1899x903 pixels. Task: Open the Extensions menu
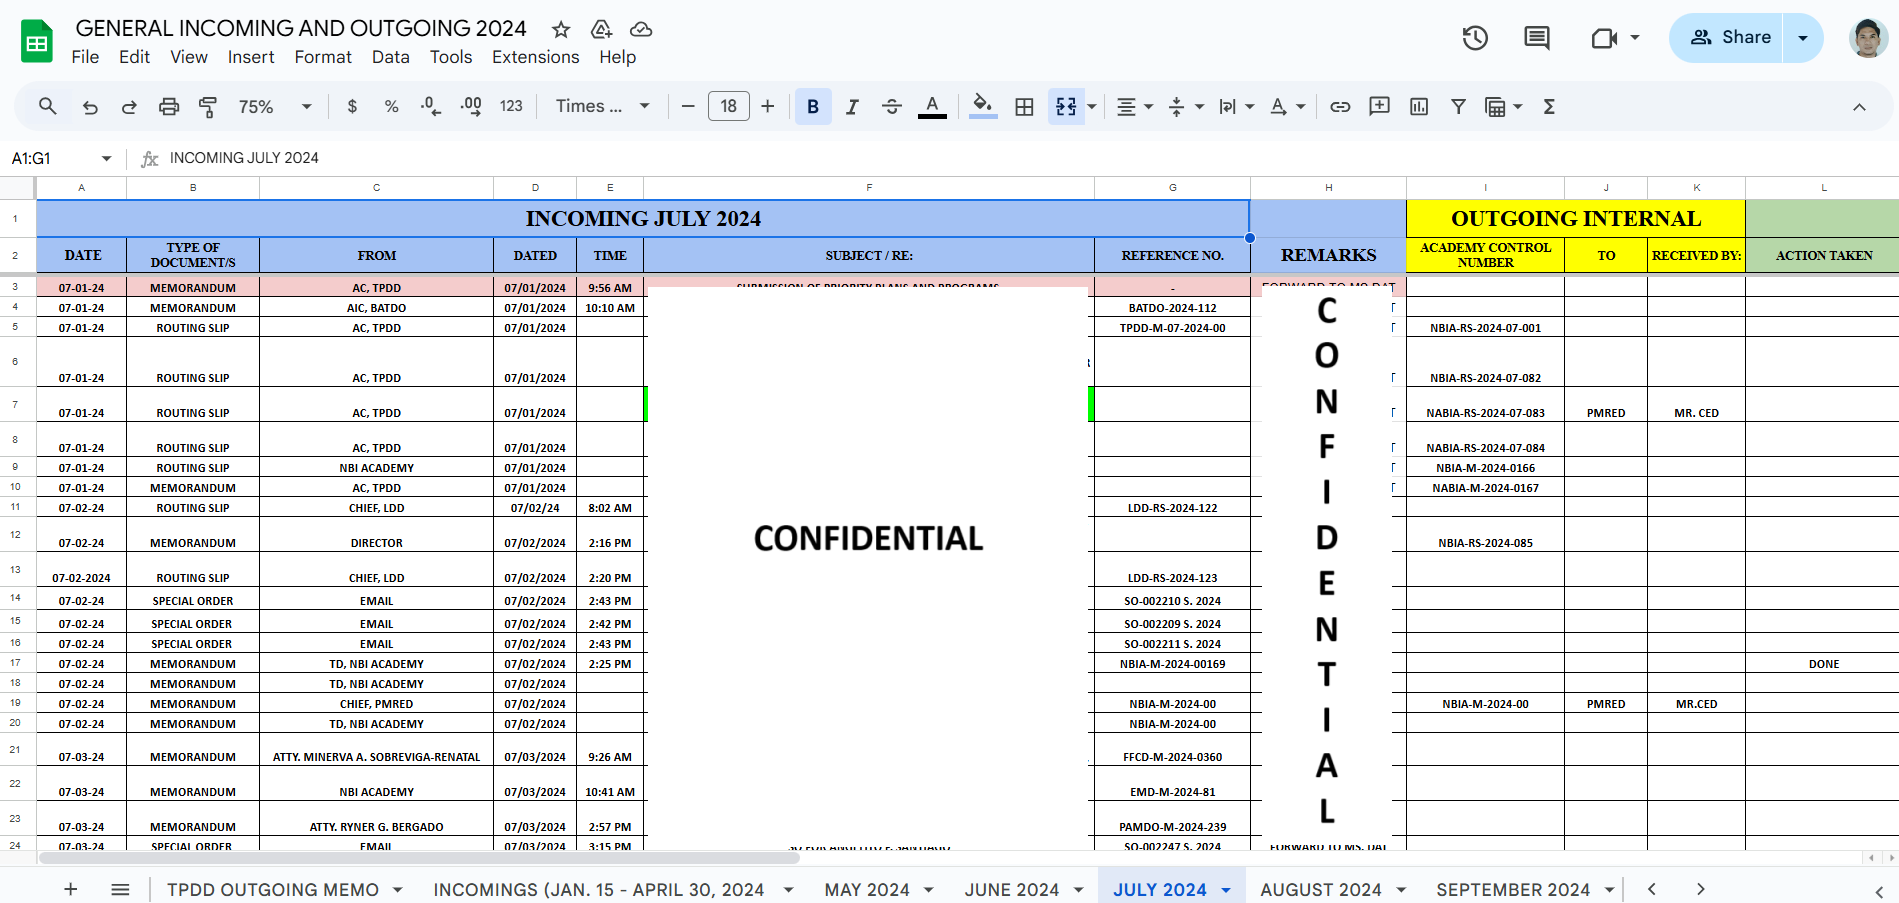tap(535, 57)
